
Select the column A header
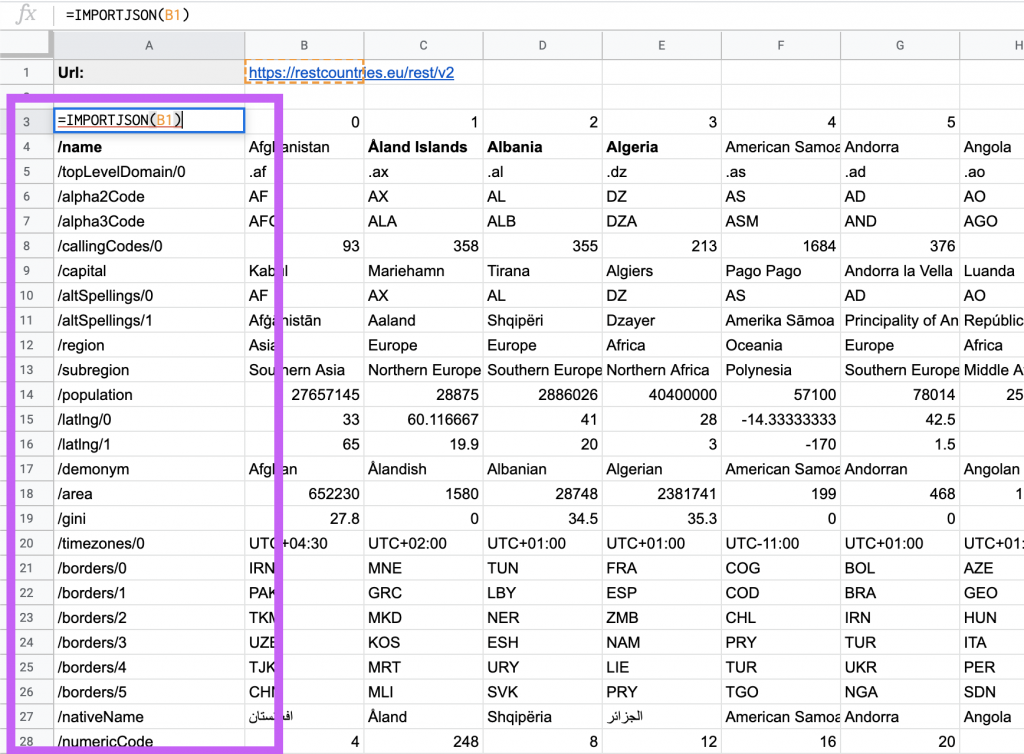tap(149, 44)
